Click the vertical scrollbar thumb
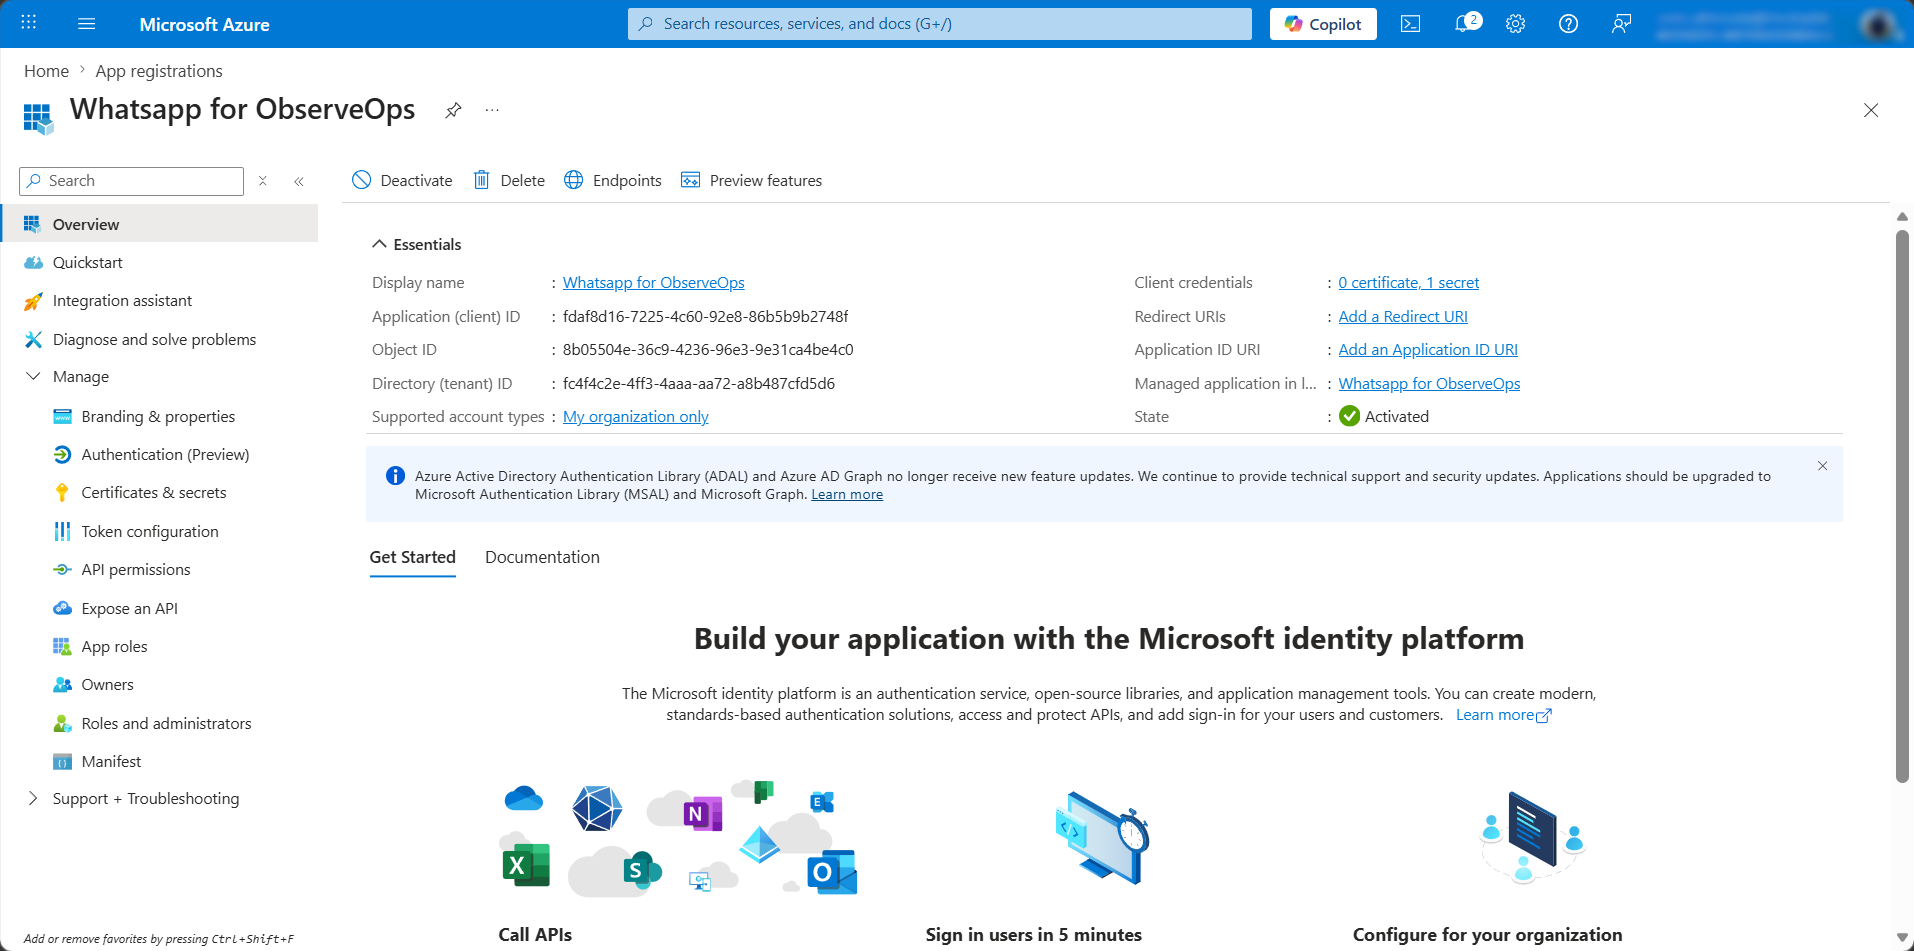This screenshot has width=1914, height=951. click(x=1903, y=506)
